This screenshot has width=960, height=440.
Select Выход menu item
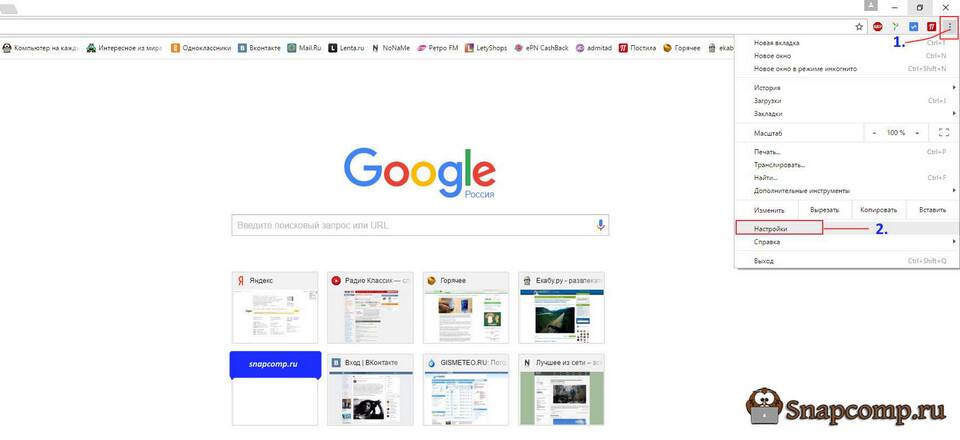pyautogui.click(x=847, y=261)
